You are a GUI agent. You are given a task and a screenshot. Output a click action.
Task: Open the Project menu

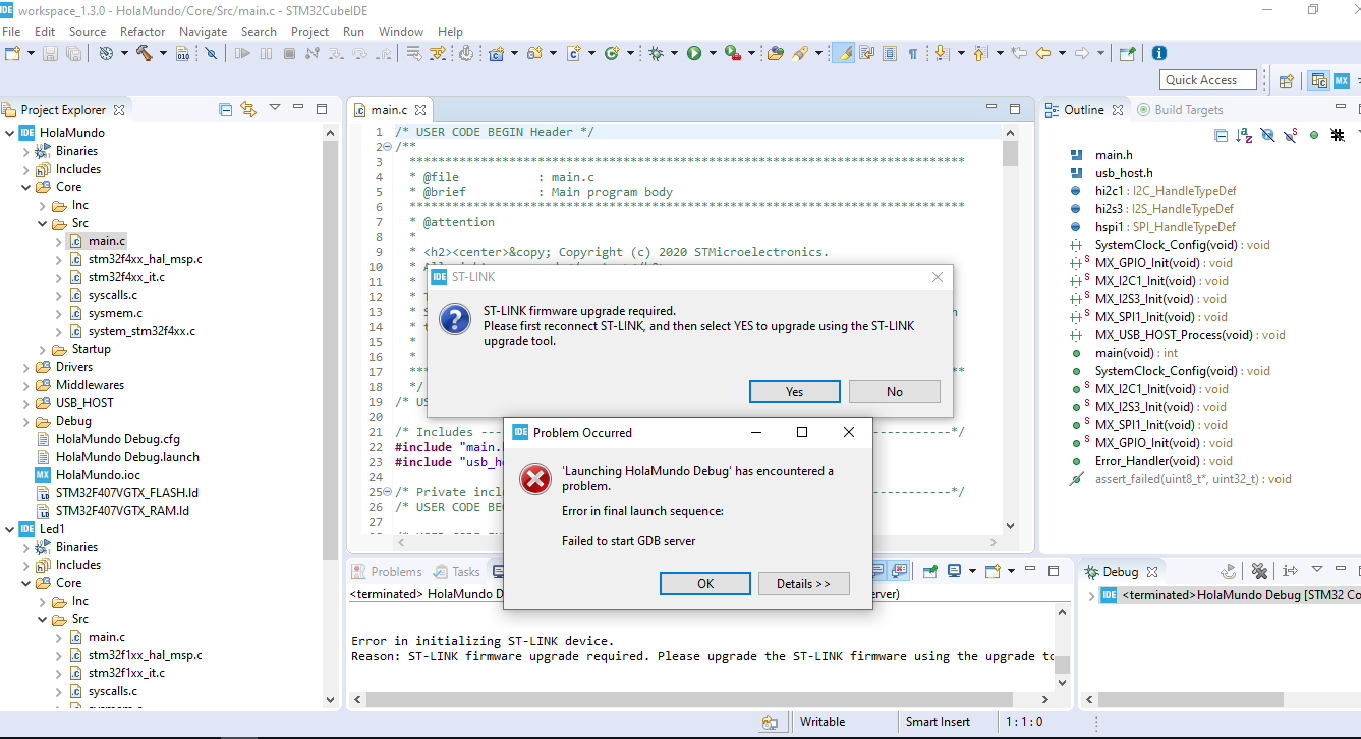coord(310,31)
